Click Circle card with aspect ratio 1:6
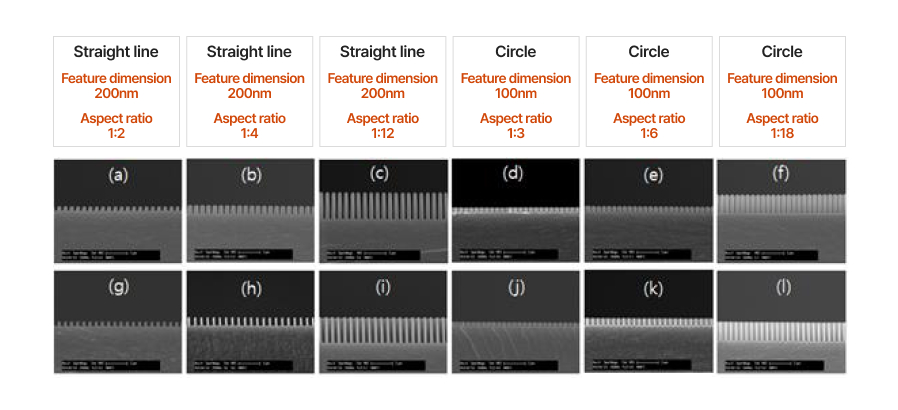The height and width of the screenshot is (410, 898). click(649, 92)
